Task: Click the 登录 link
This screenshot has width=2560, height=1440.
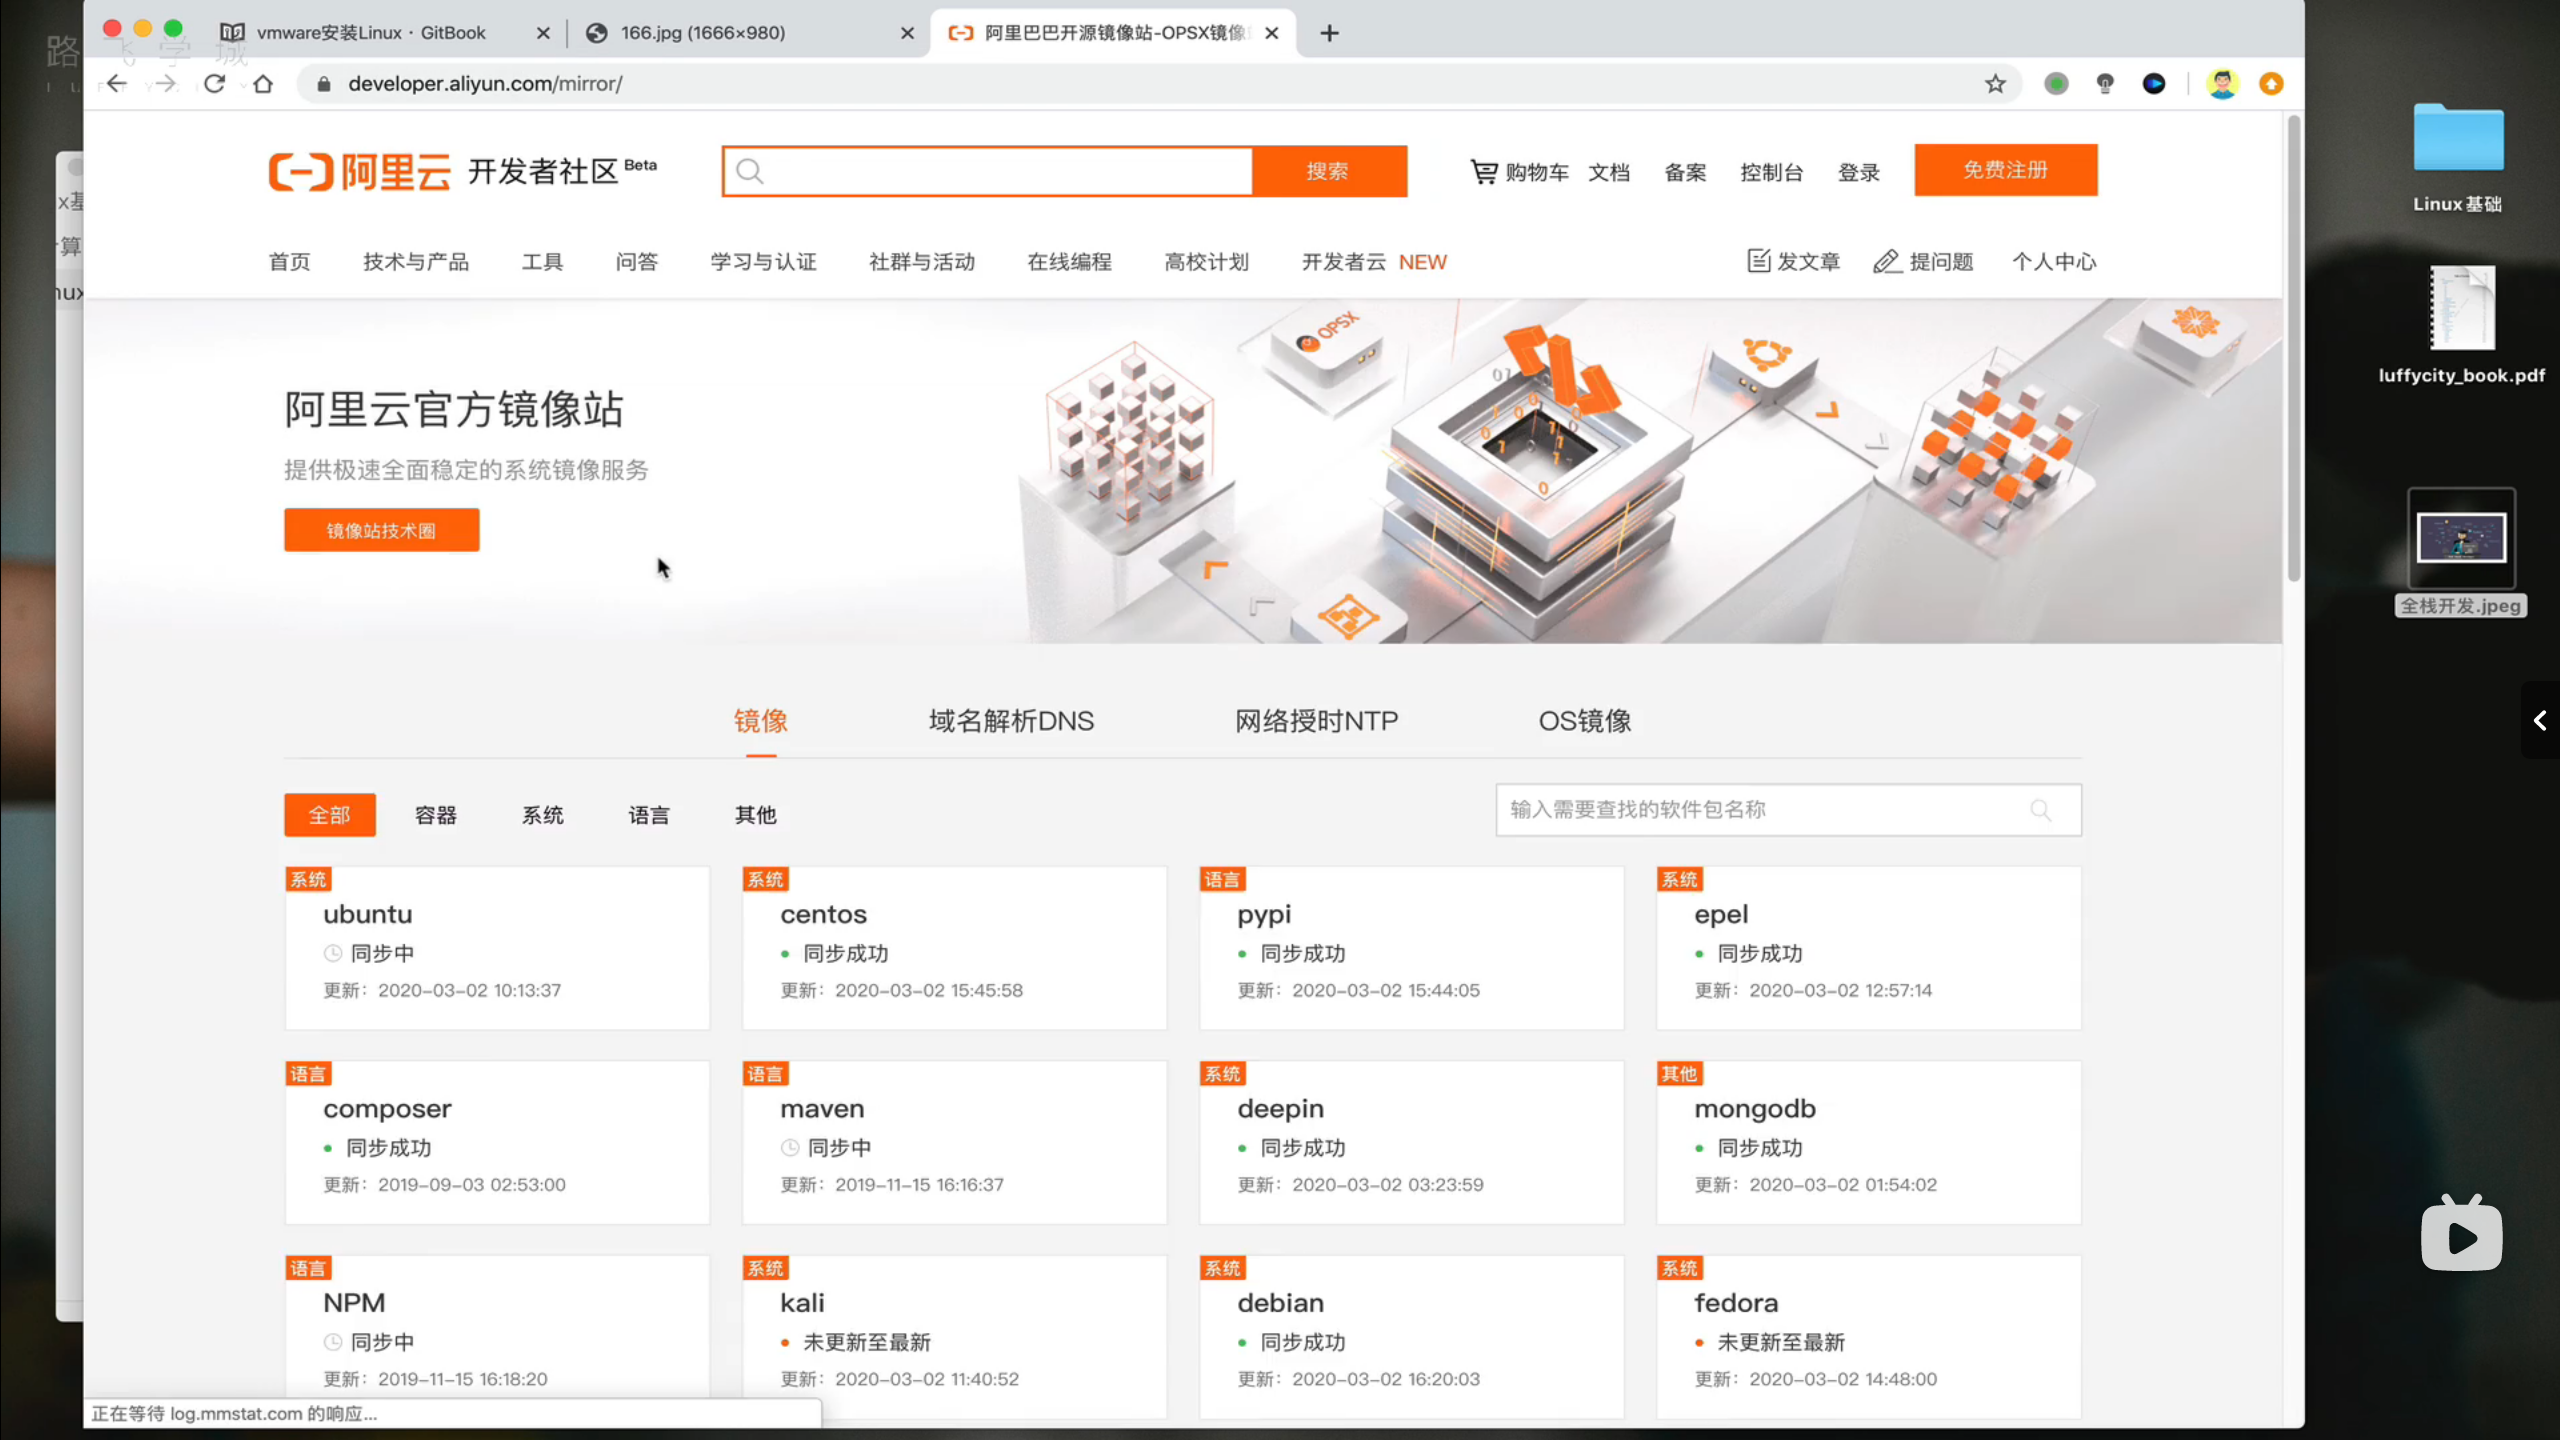Action: tap(1859, 172)
